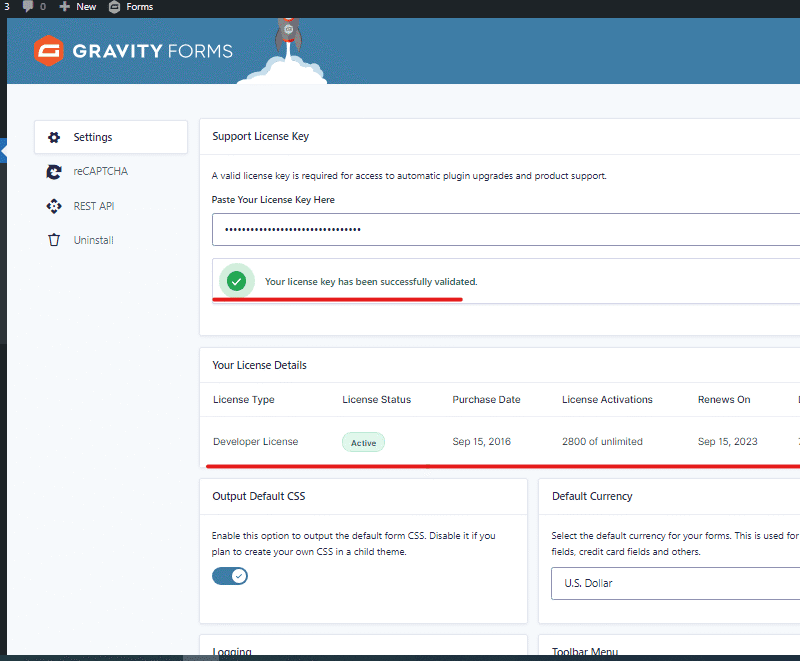Open the Forms menu in admin bar
Viewport: 800px width, 661px height.
(x=131, y=7)
